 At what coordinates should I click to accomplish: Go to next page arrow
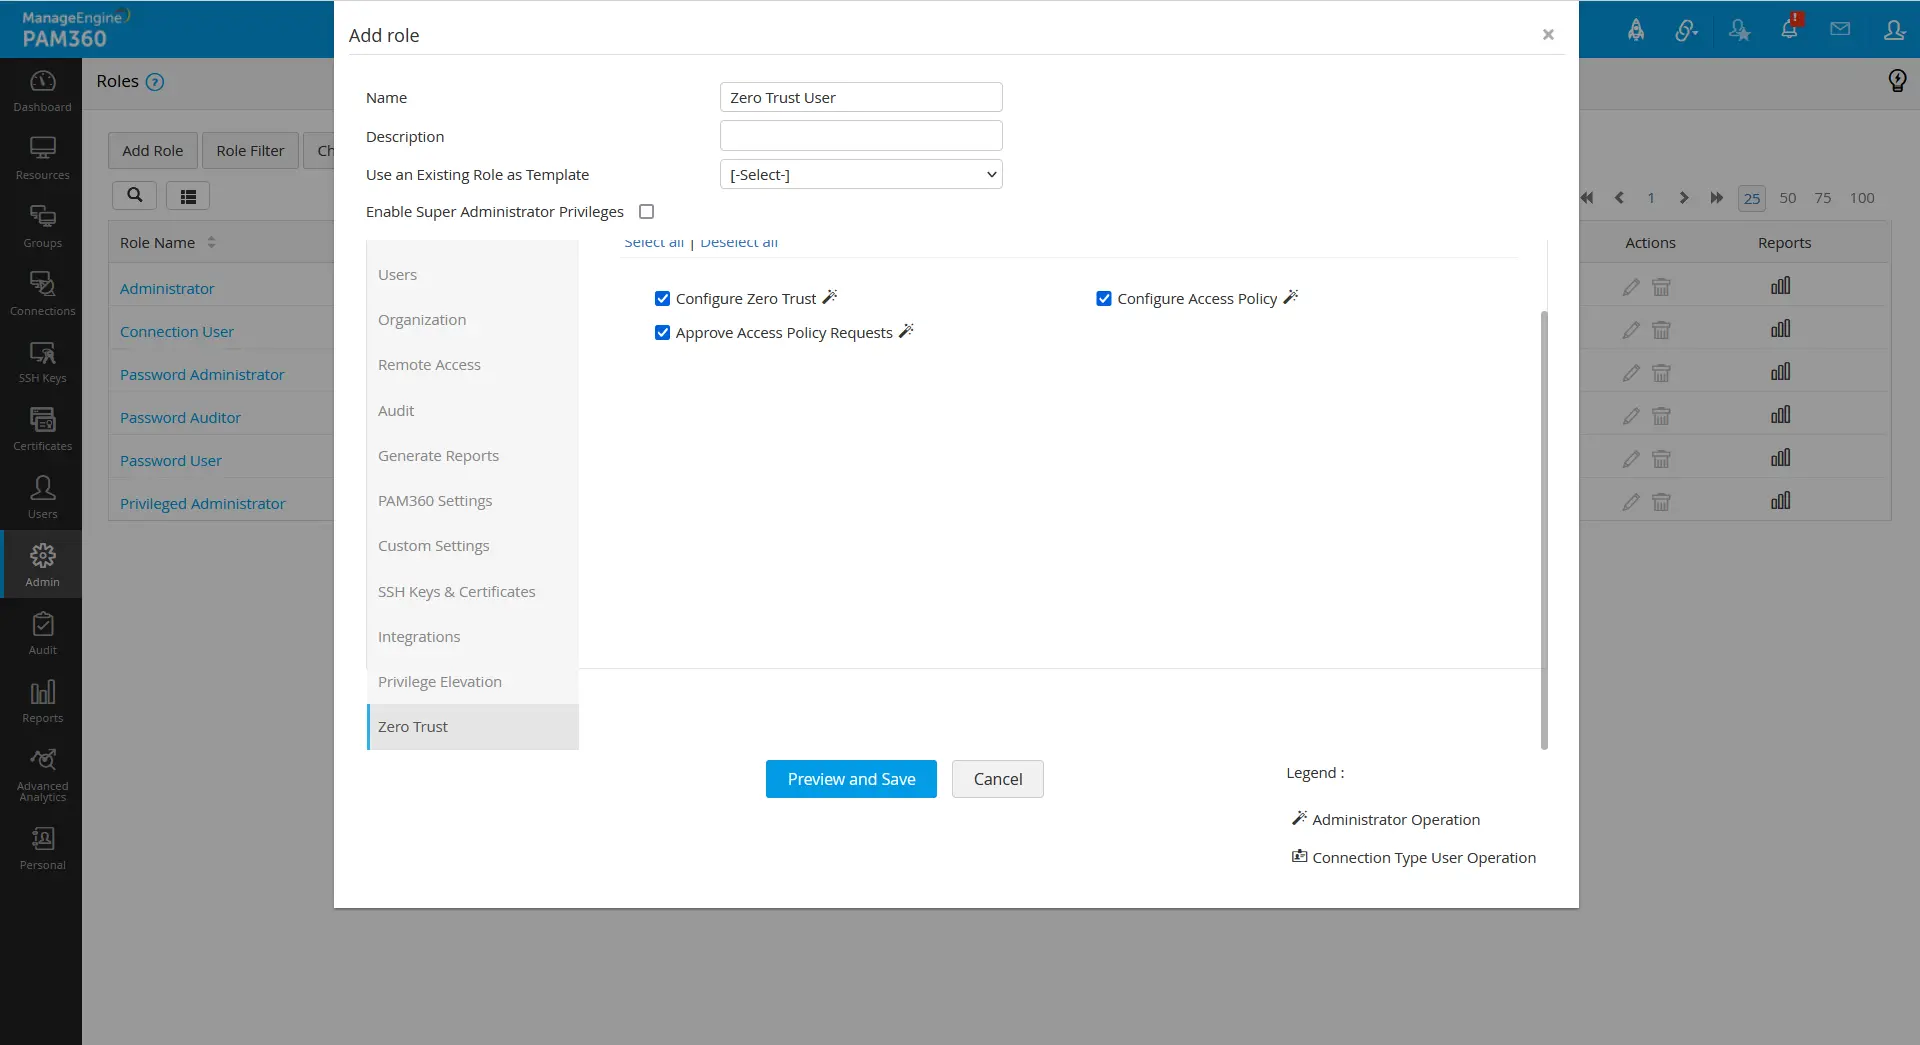tap(1684, 198)
